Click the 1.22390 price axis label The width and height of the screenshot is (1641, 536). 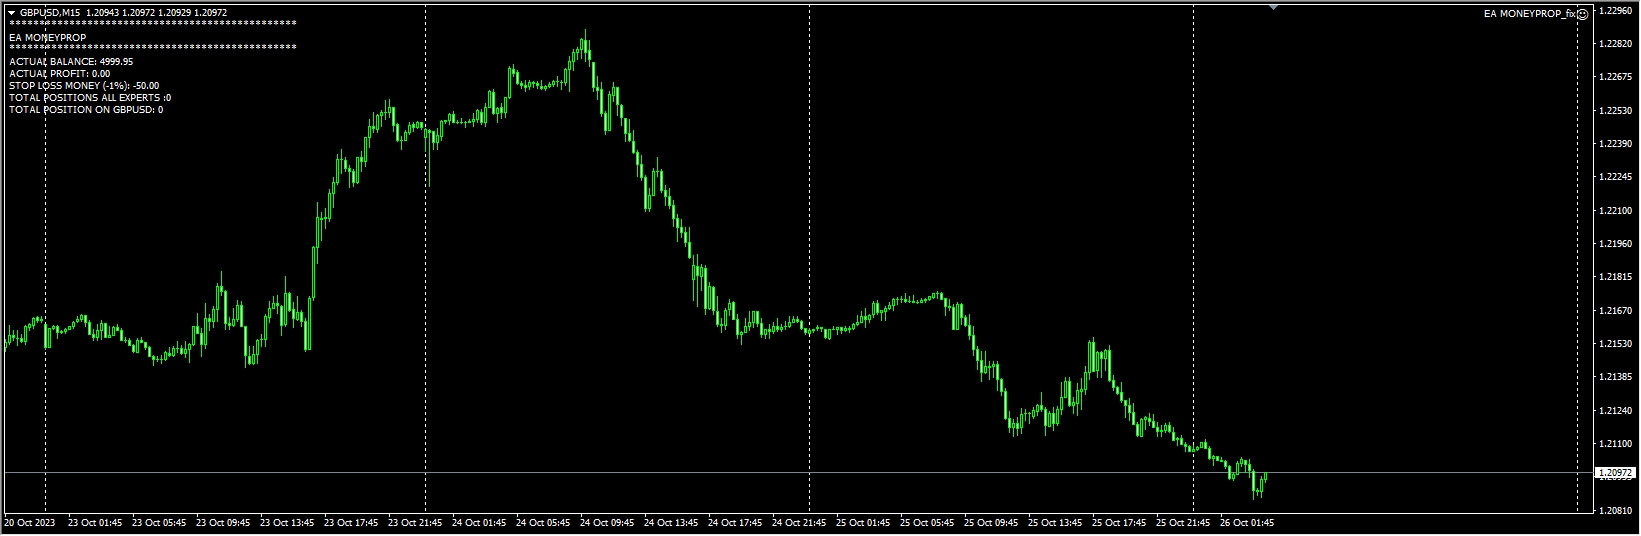(1616, 144)
